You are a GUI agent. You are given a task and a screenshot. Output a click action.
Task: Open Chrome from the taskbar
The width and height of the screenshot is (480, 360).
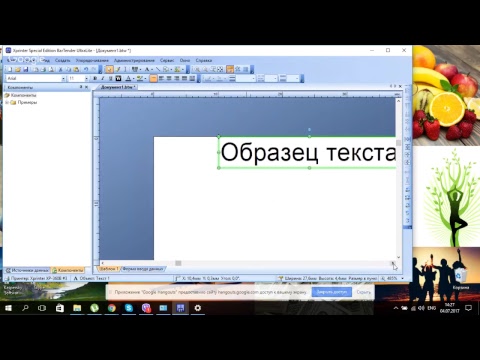pyautogui.click(x=112, y=308)
